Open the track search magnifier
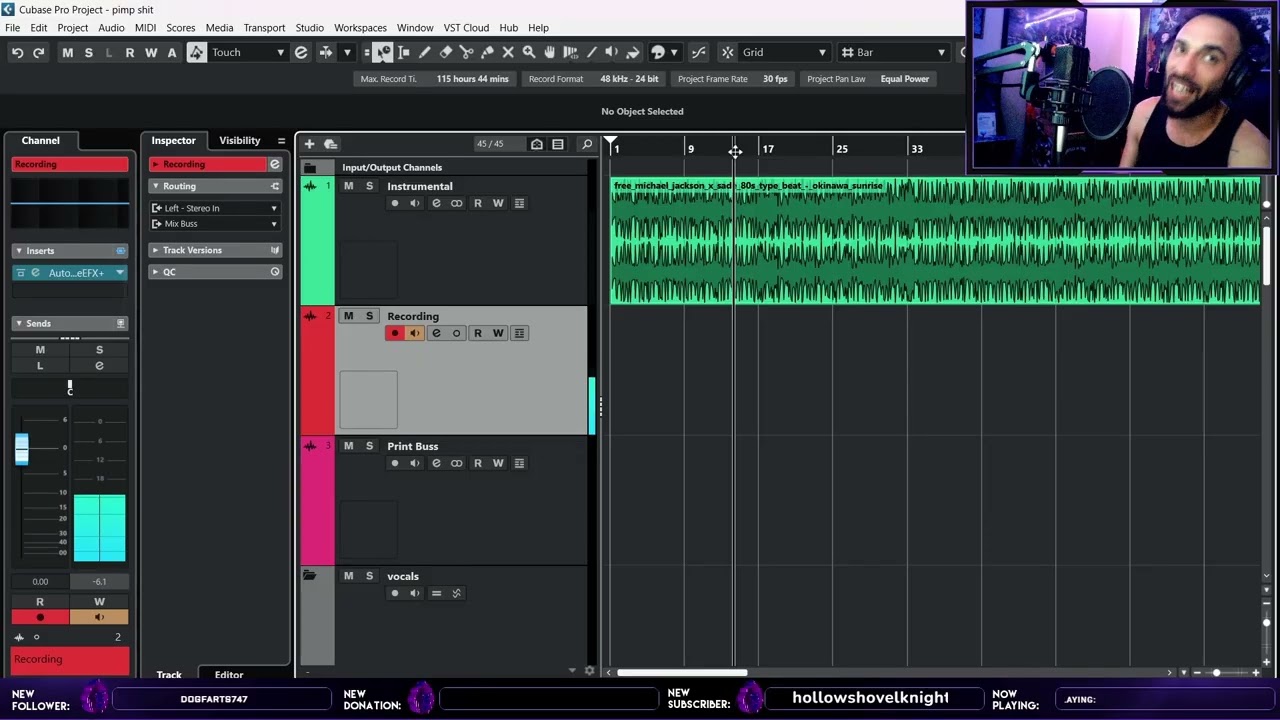 click(587, 144)
